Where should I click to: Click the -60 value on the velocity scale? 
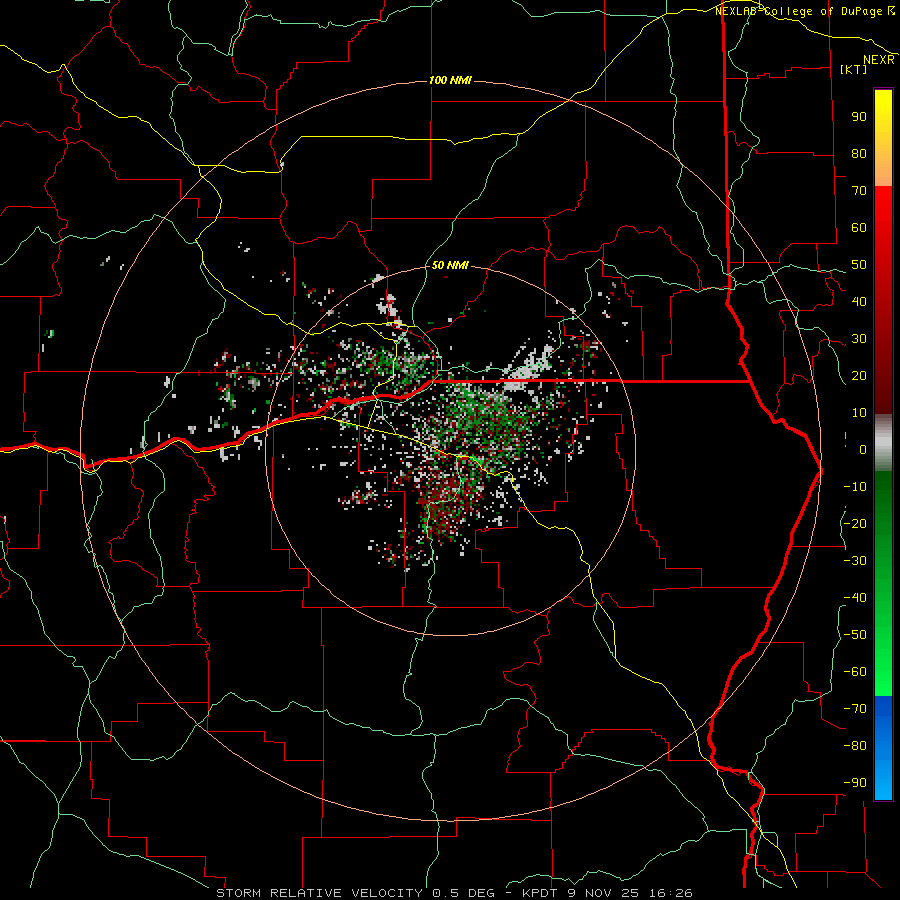pos(855,672)
